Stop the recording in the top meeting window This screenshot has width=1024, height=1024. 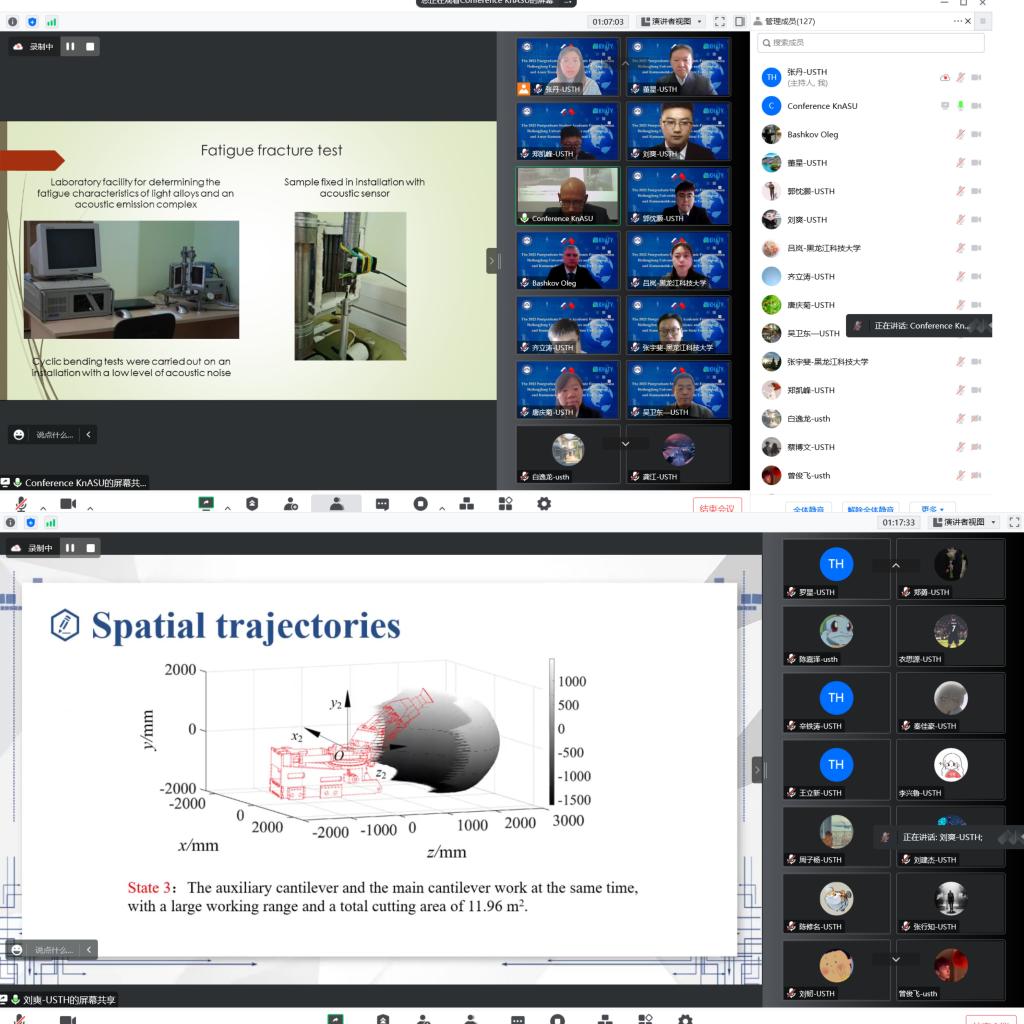click(x=90, y=46)
